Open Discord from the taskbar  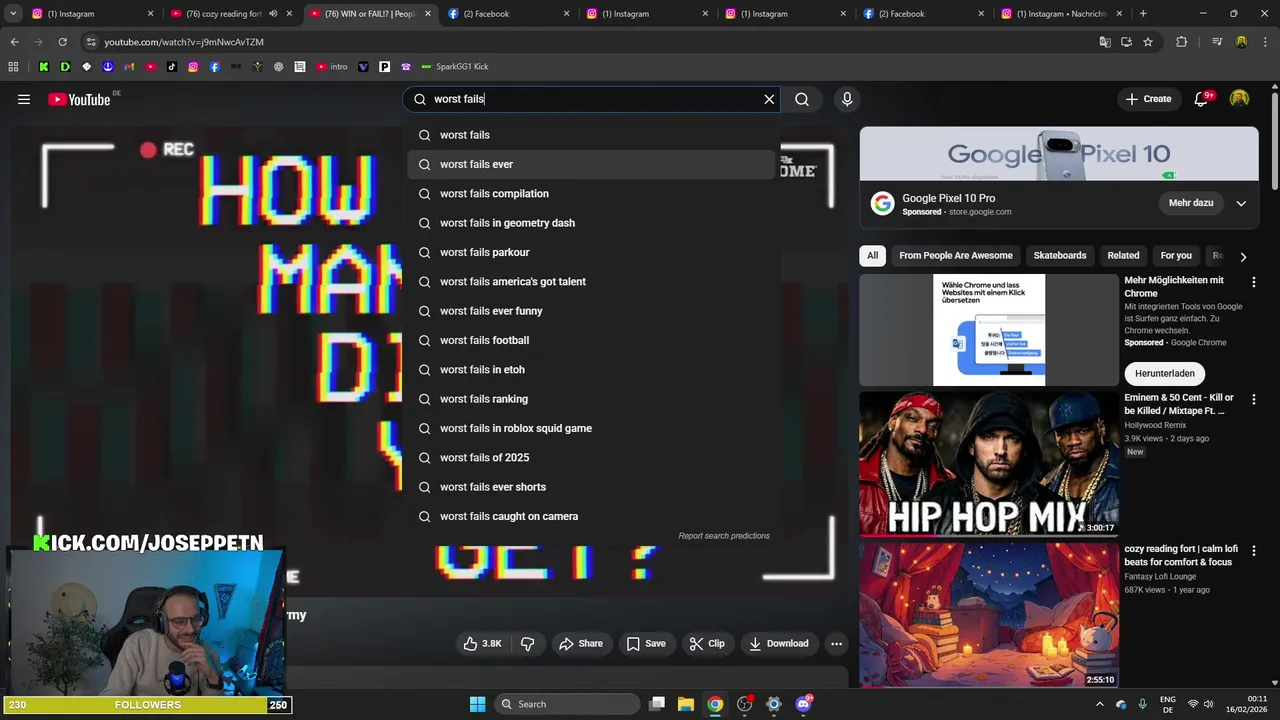pyautogui.click(x=803, y=704)
